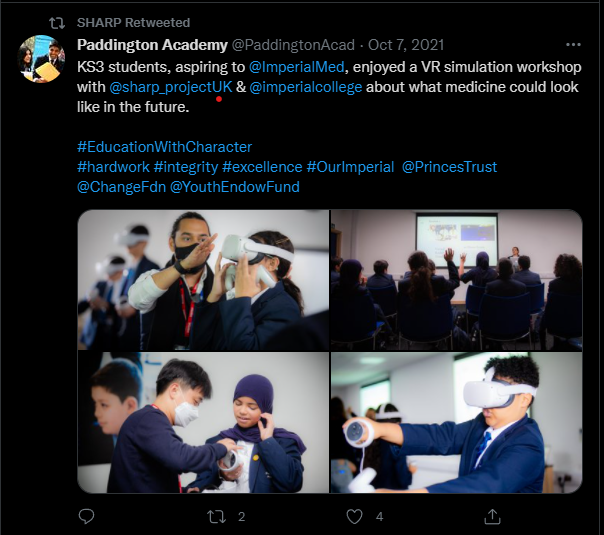
Task: Click the SHARP Retweeted indicator icon
Action: coord(57,23)
